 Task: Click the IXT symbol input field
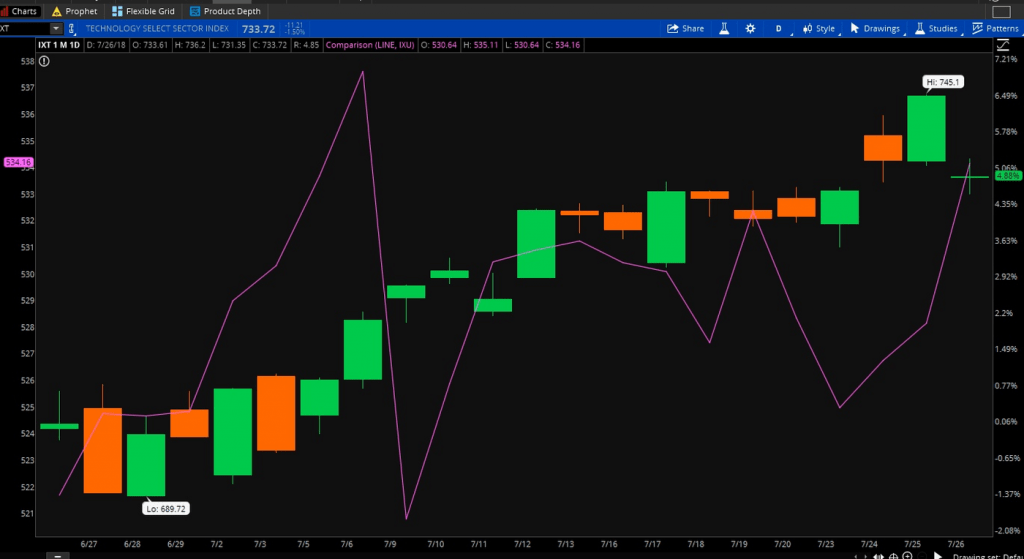[x=24, y=29]
